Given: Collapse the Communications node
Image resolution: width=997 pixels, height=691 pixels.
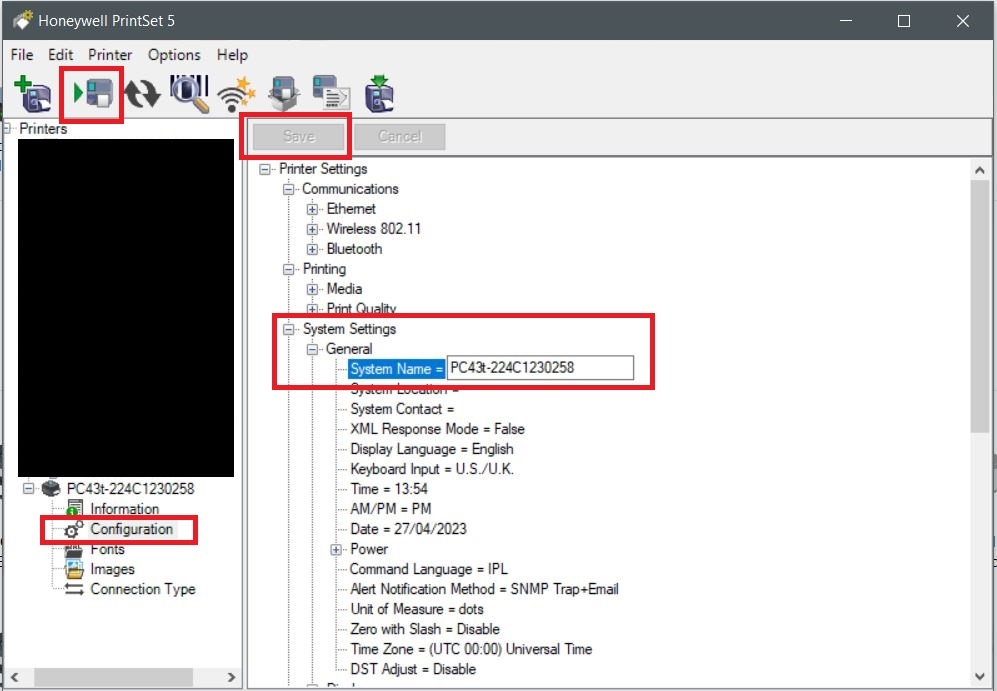Looking at the screenshot, I should [x=289, y=189].
